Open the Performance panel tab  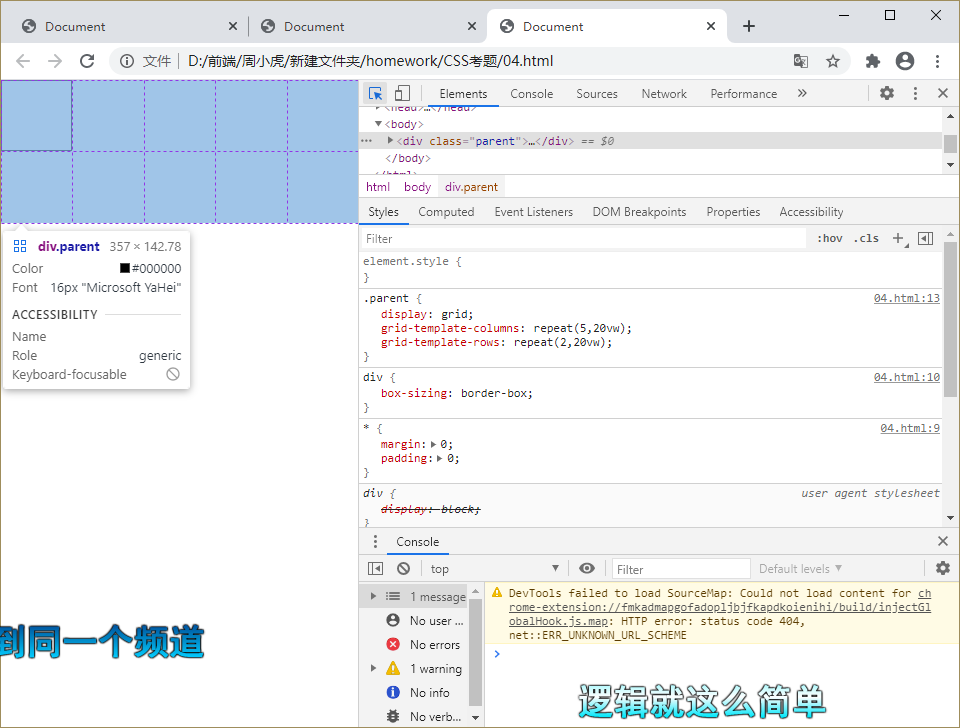point(743,94)
